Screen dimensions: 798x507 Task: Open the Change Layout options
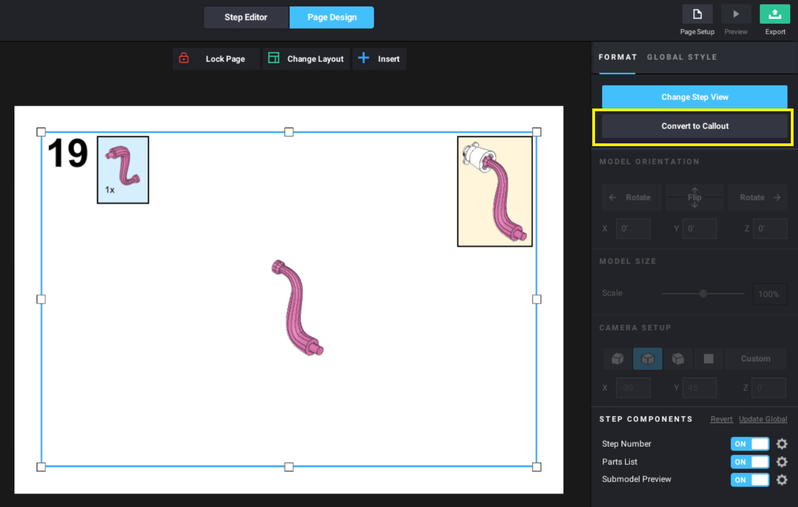[305, 59]
